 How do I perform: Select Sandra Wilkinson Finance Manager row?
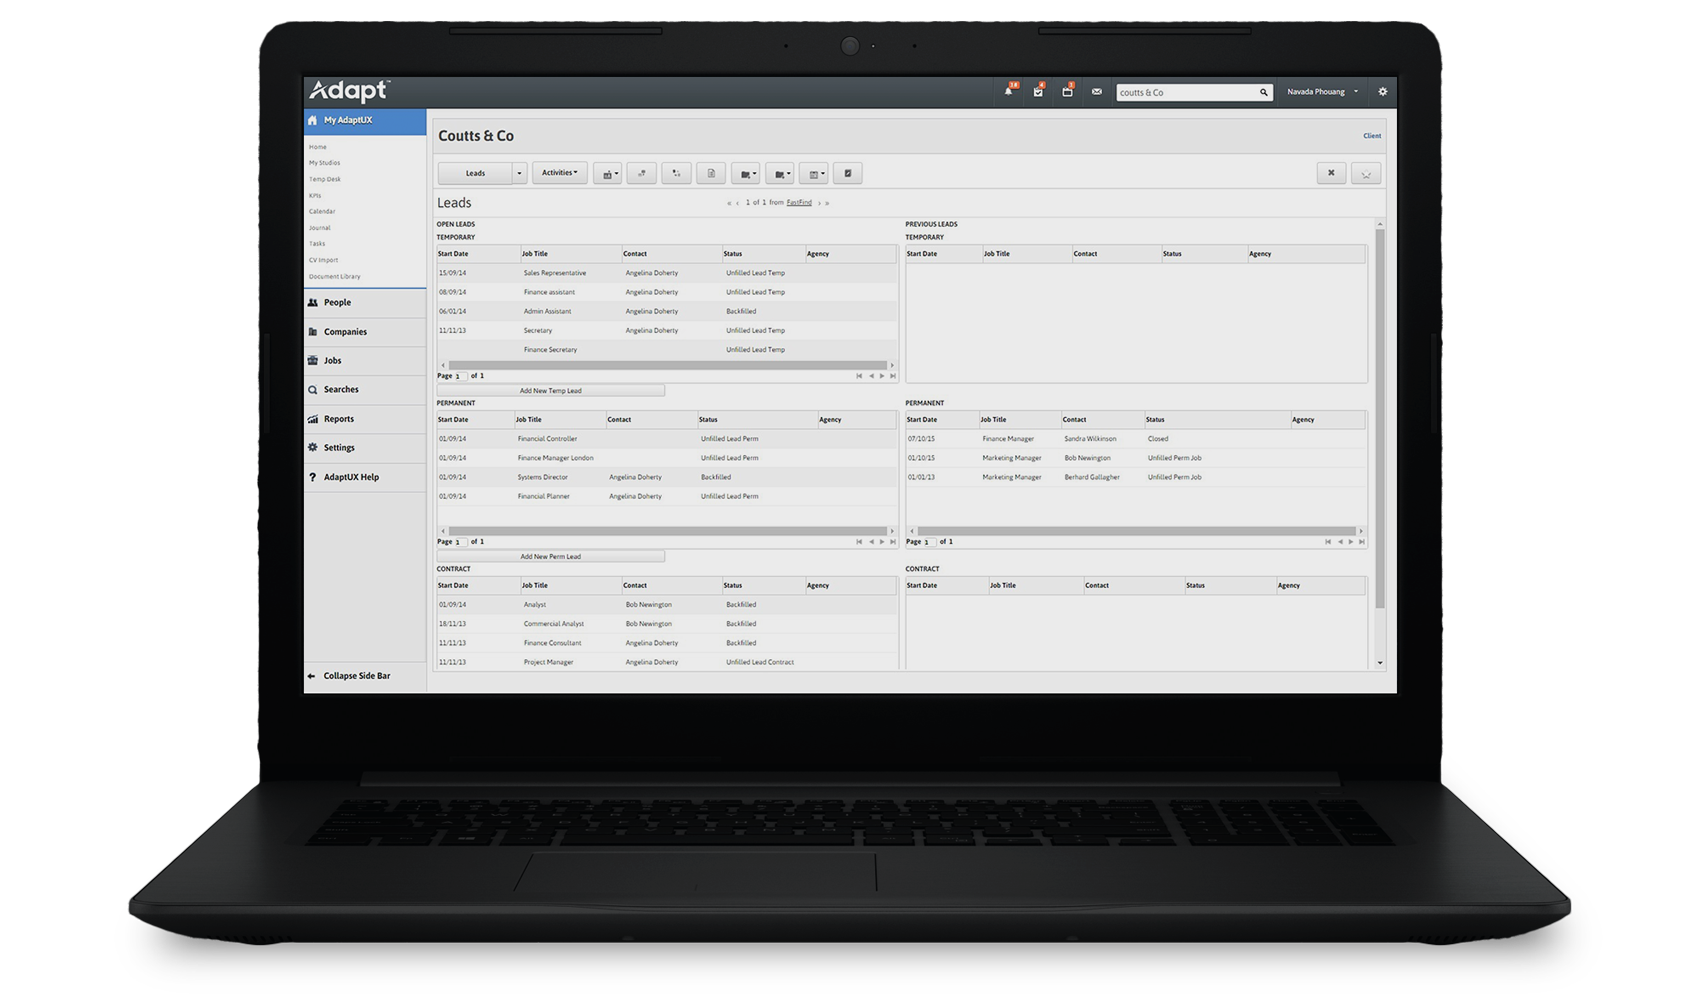pyautogui.click(x=1135, y=439)
